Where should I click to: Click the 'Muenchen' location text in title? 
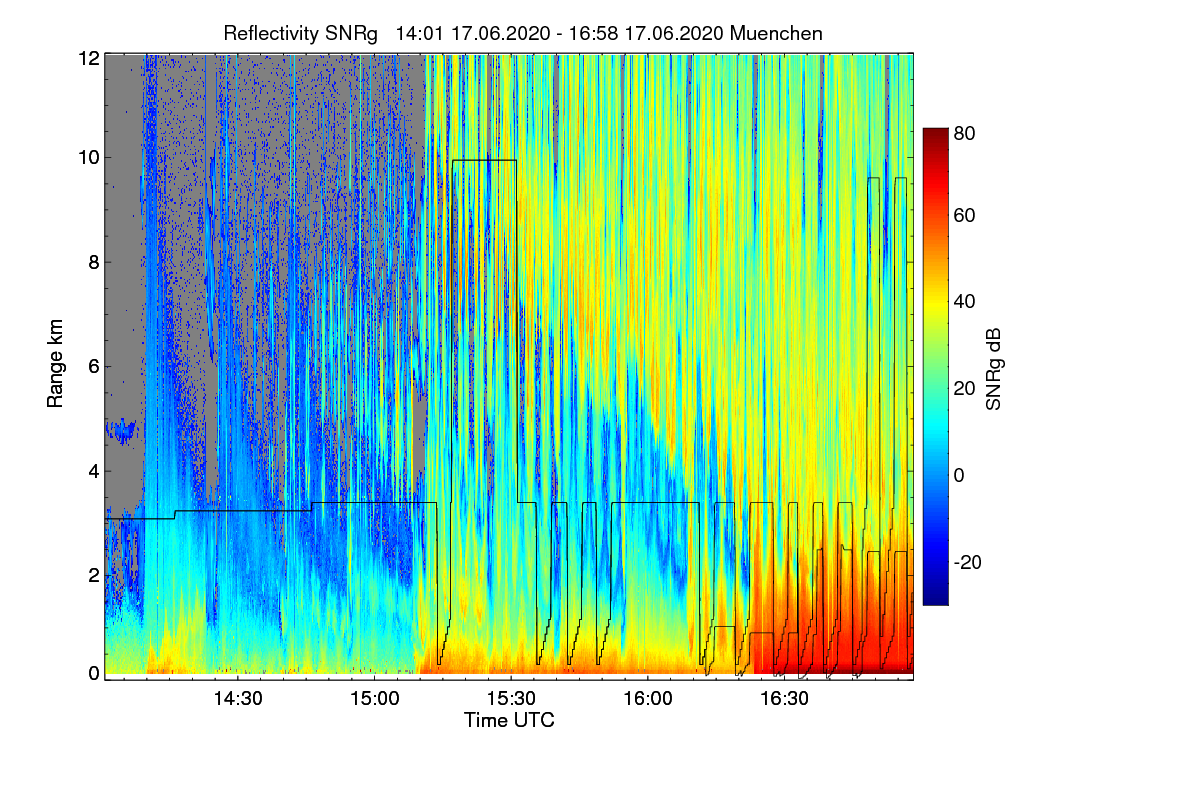(x=777, y=33)
